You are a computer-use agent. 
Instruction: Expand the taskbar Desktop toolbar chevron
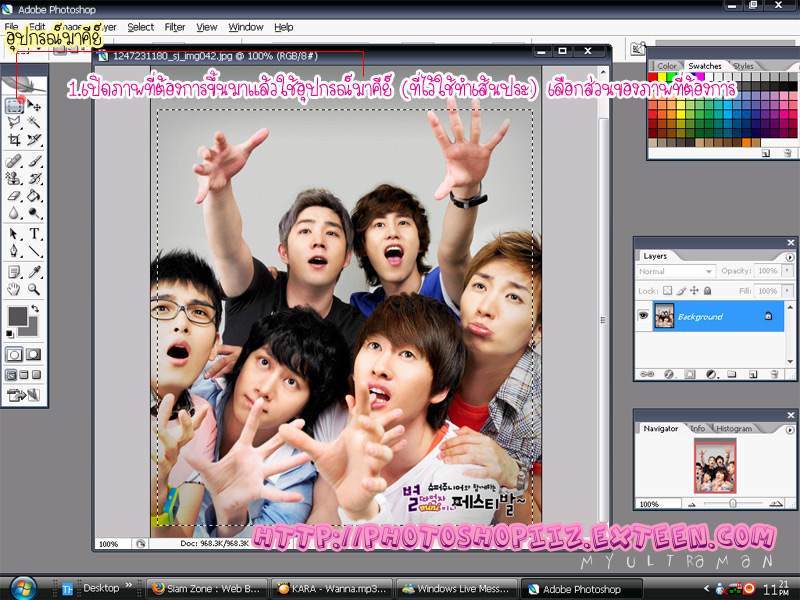(x=128, y=585)
